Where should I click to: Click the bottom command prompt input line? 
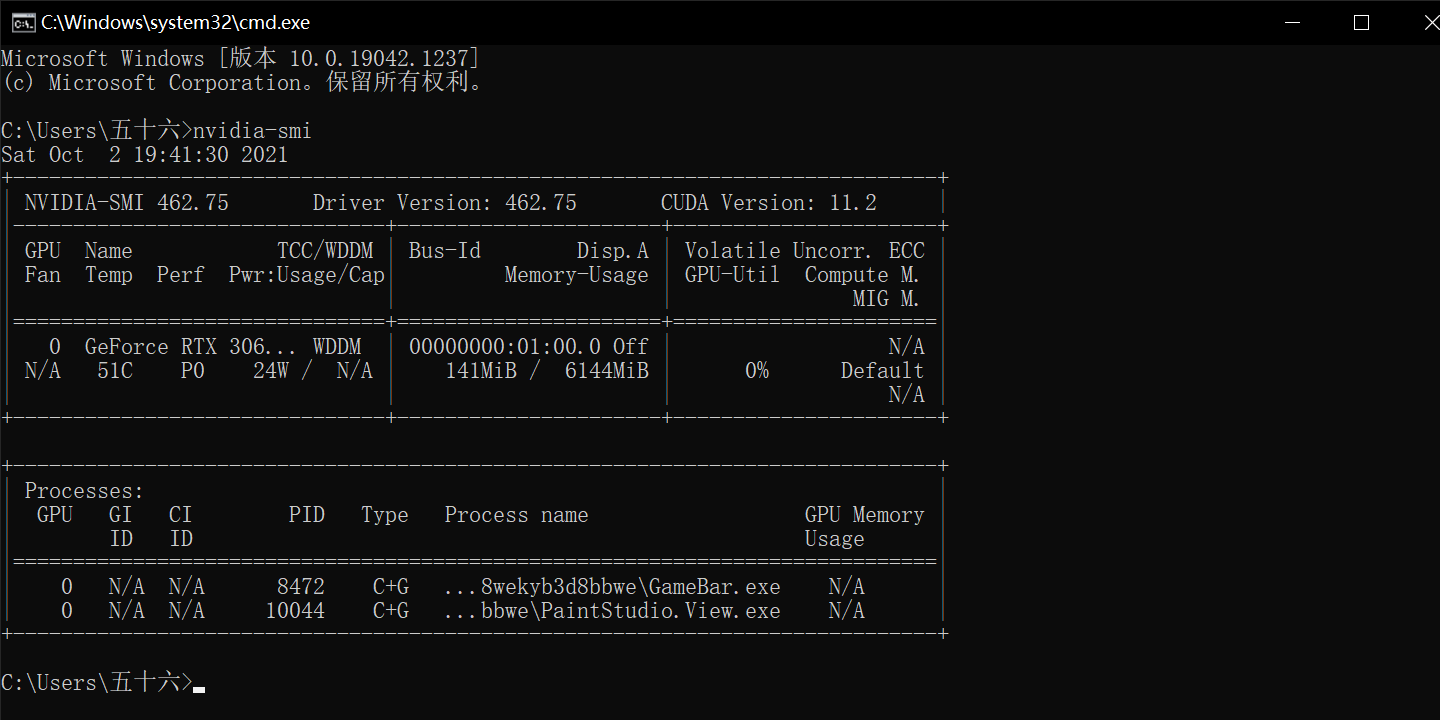tap(103, 683)
